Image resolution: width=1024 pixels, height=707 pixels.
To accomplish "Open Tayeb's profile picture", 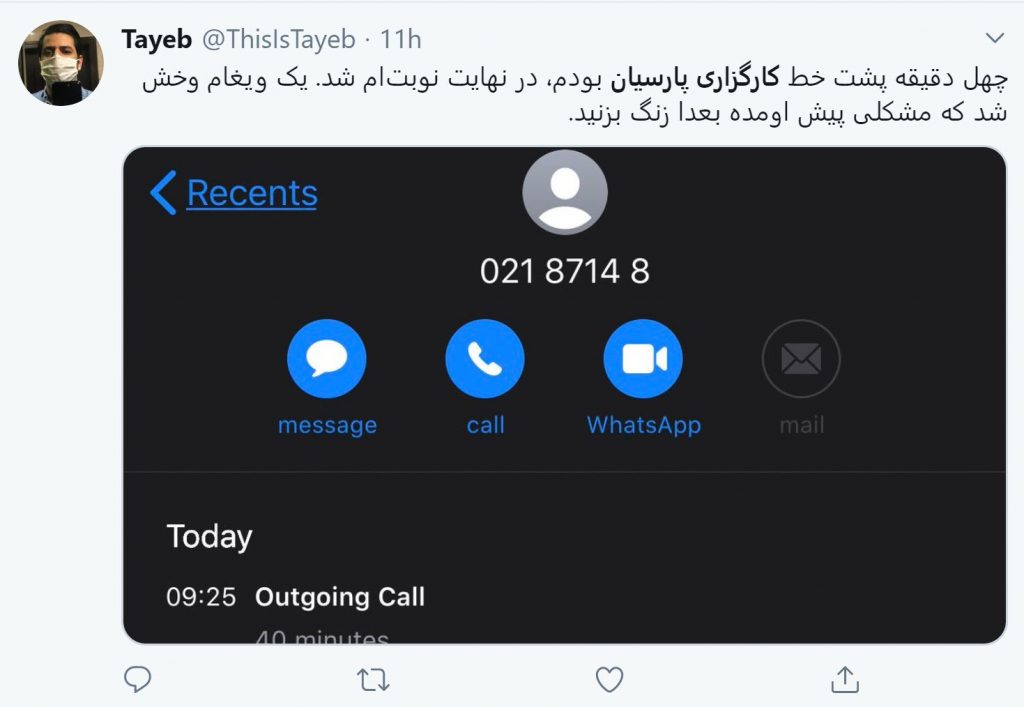I will [x=61, y=63].
